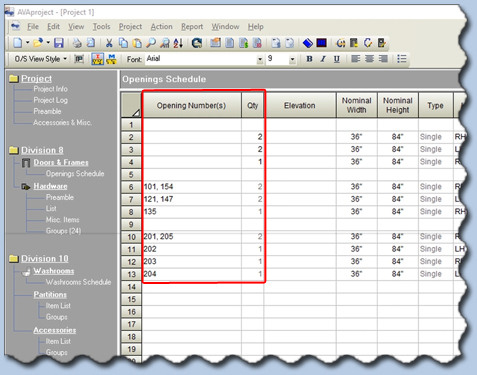The width and height of the screenshot is (477, 375).
Task: Open the Hardware link
Action: [x=50, y=186]
